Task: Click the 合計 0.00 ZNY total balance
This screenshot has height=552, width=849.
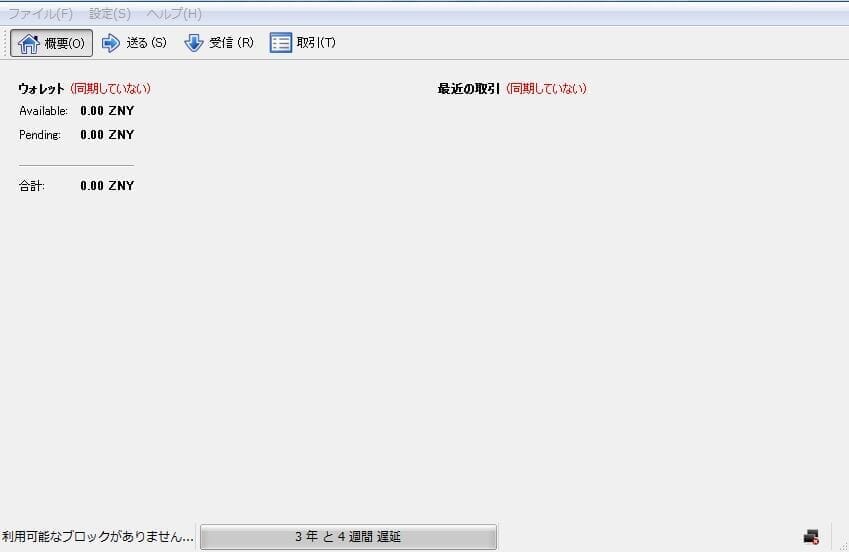Action: pos(107,185)
